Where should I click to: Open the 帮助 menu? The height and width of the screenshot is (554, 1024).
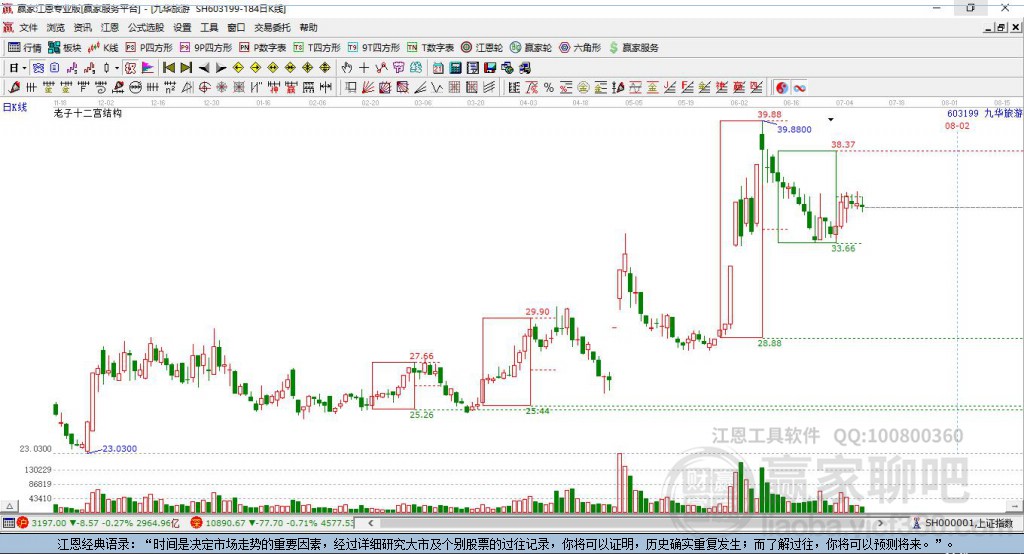point(308,27)
